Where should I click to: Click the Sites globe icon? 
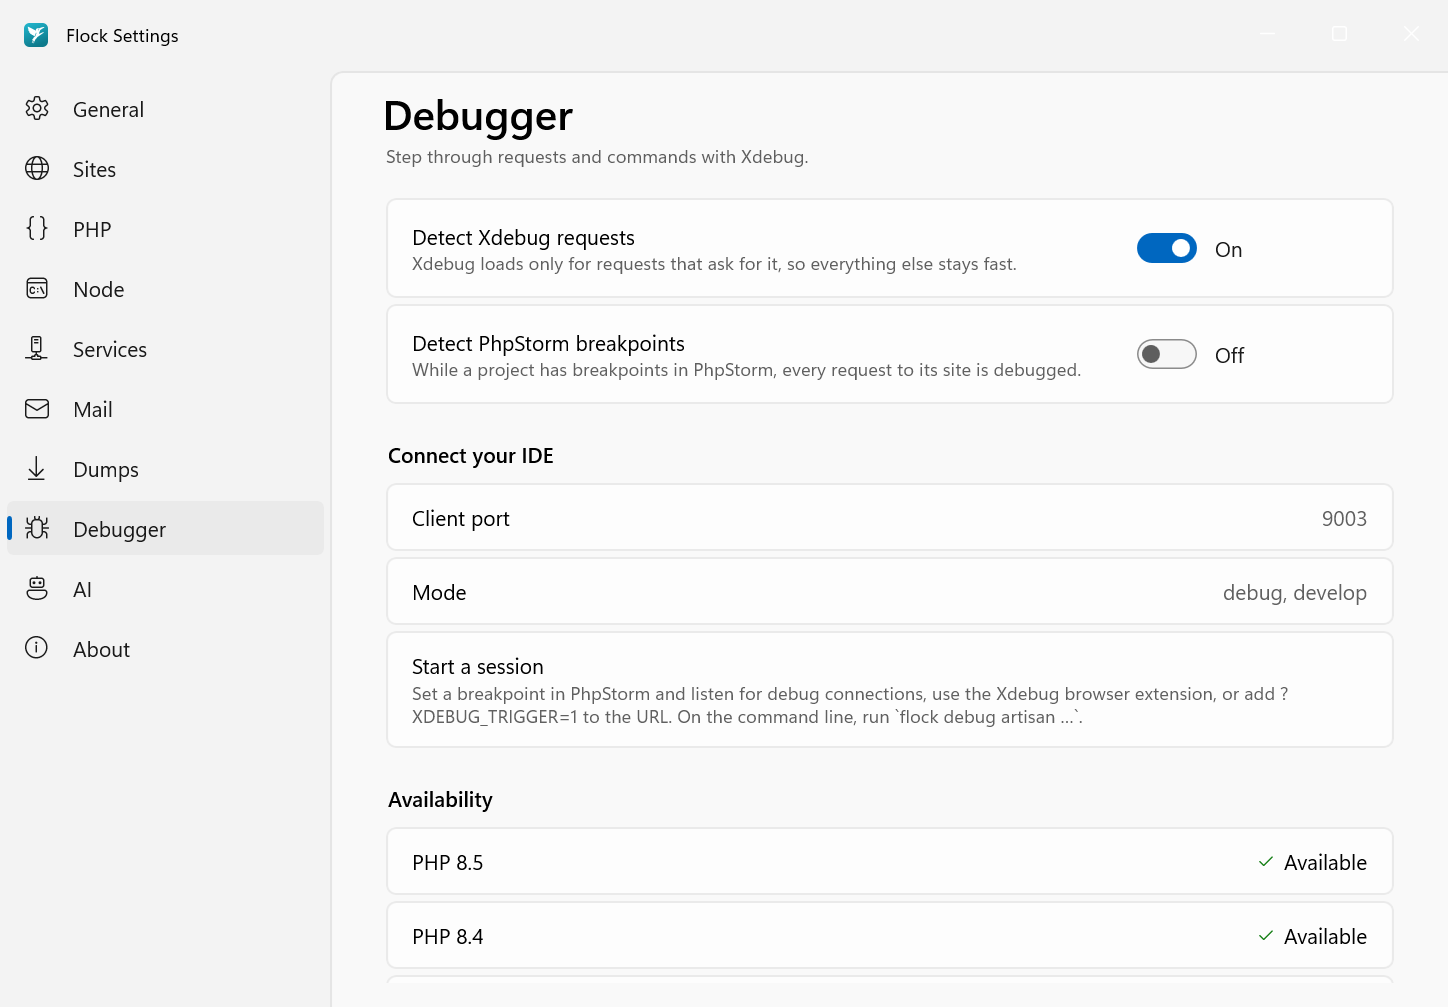37,168
